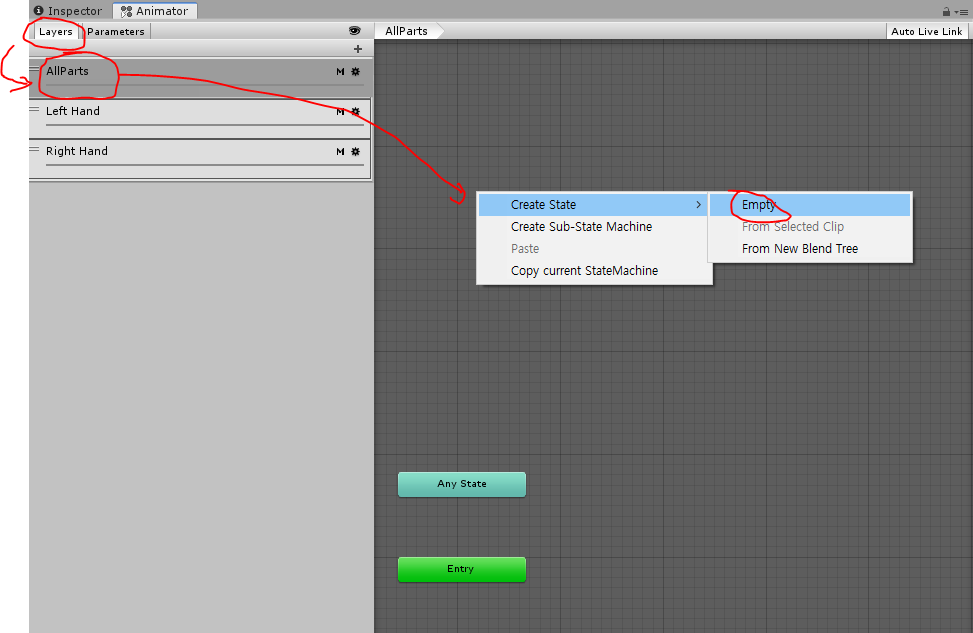The image size is (973, 633).
Task: Open the Layers tab
Action: (56, 32)
